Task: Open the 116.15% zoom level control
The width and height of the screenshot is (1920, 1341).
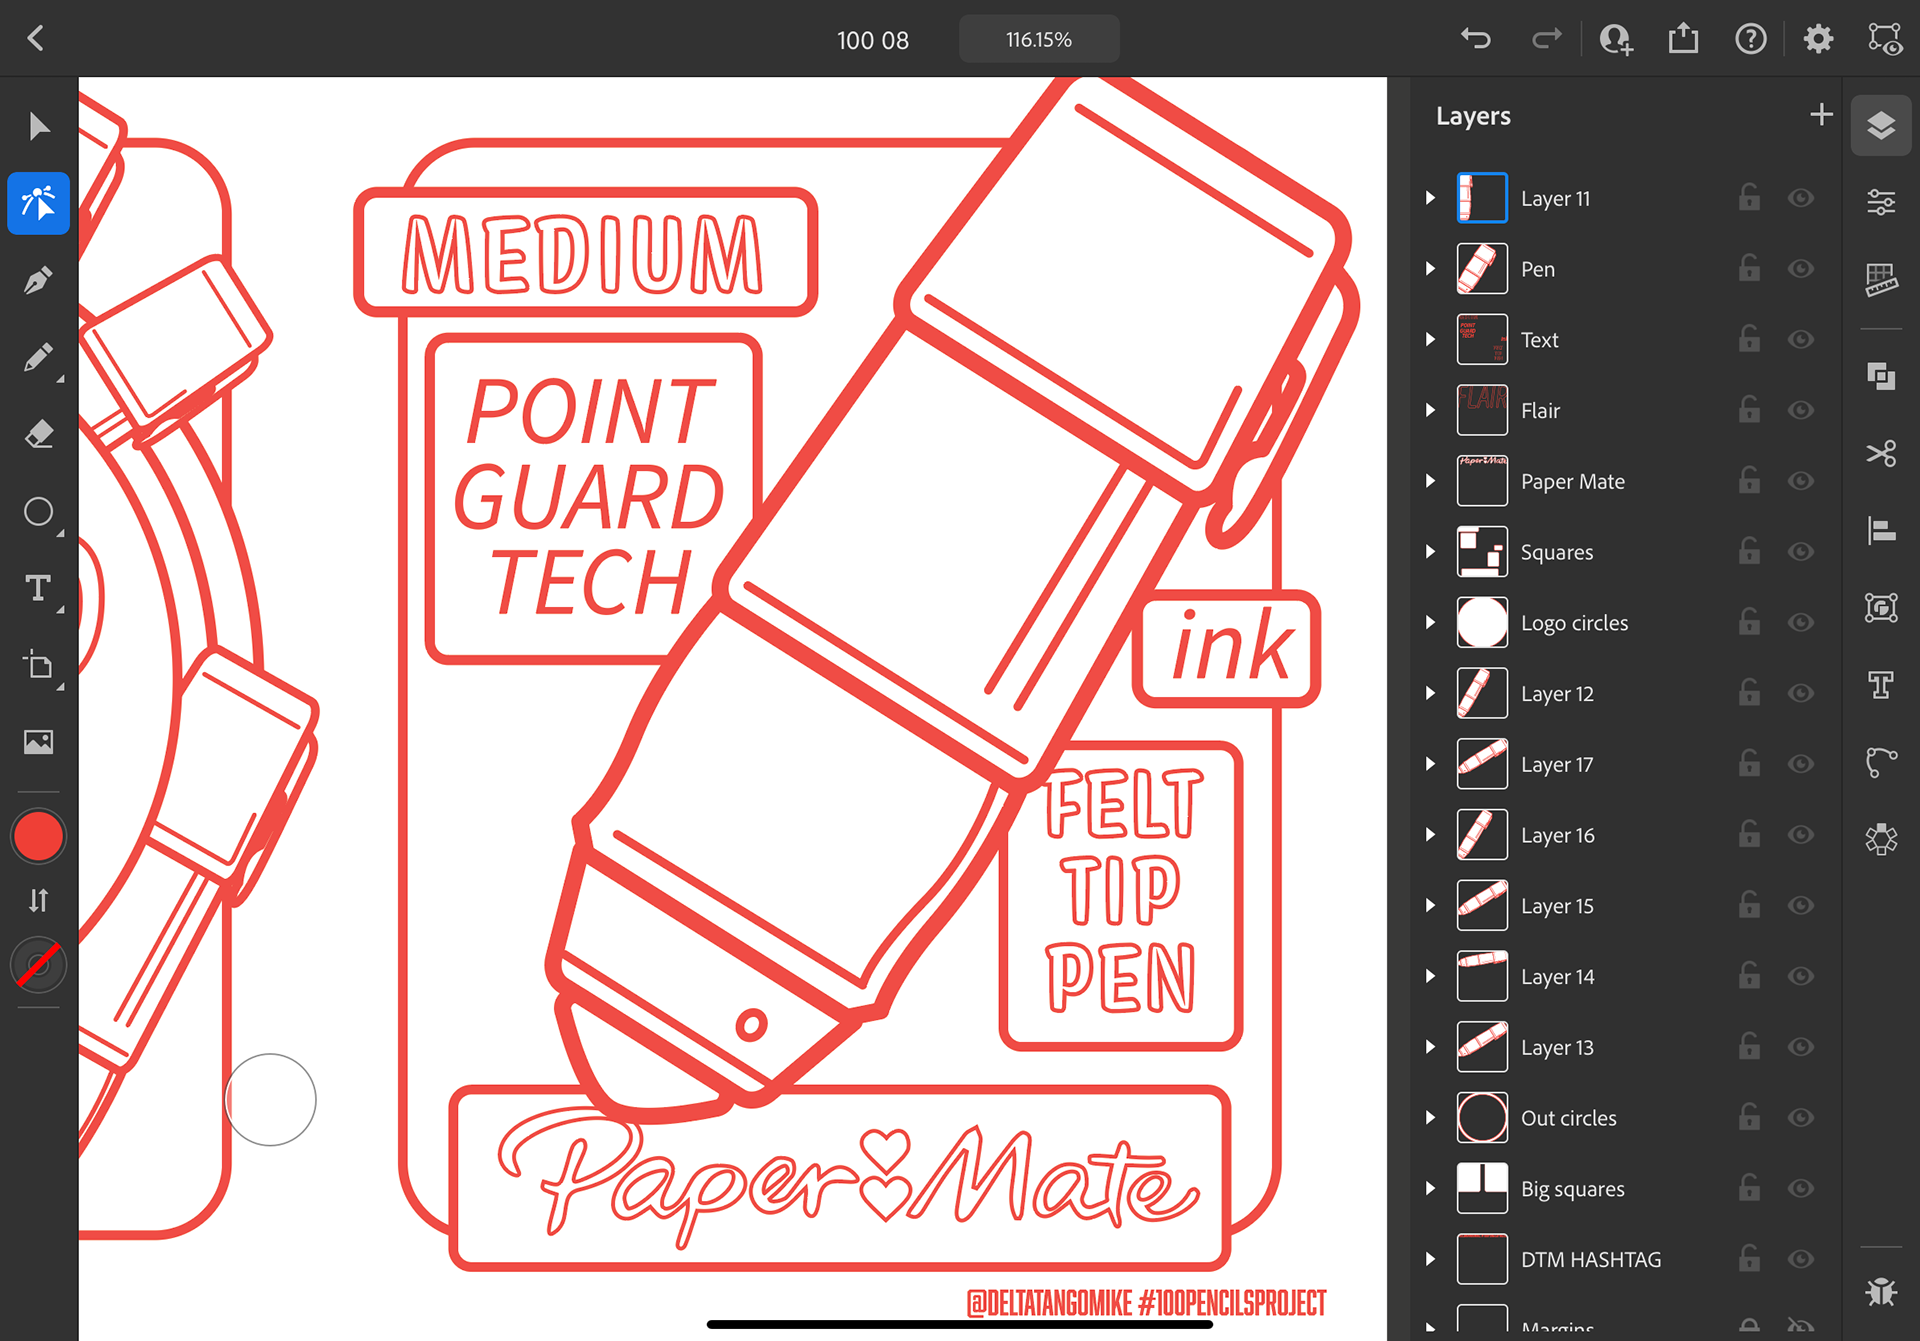Action: [1039, 39]
